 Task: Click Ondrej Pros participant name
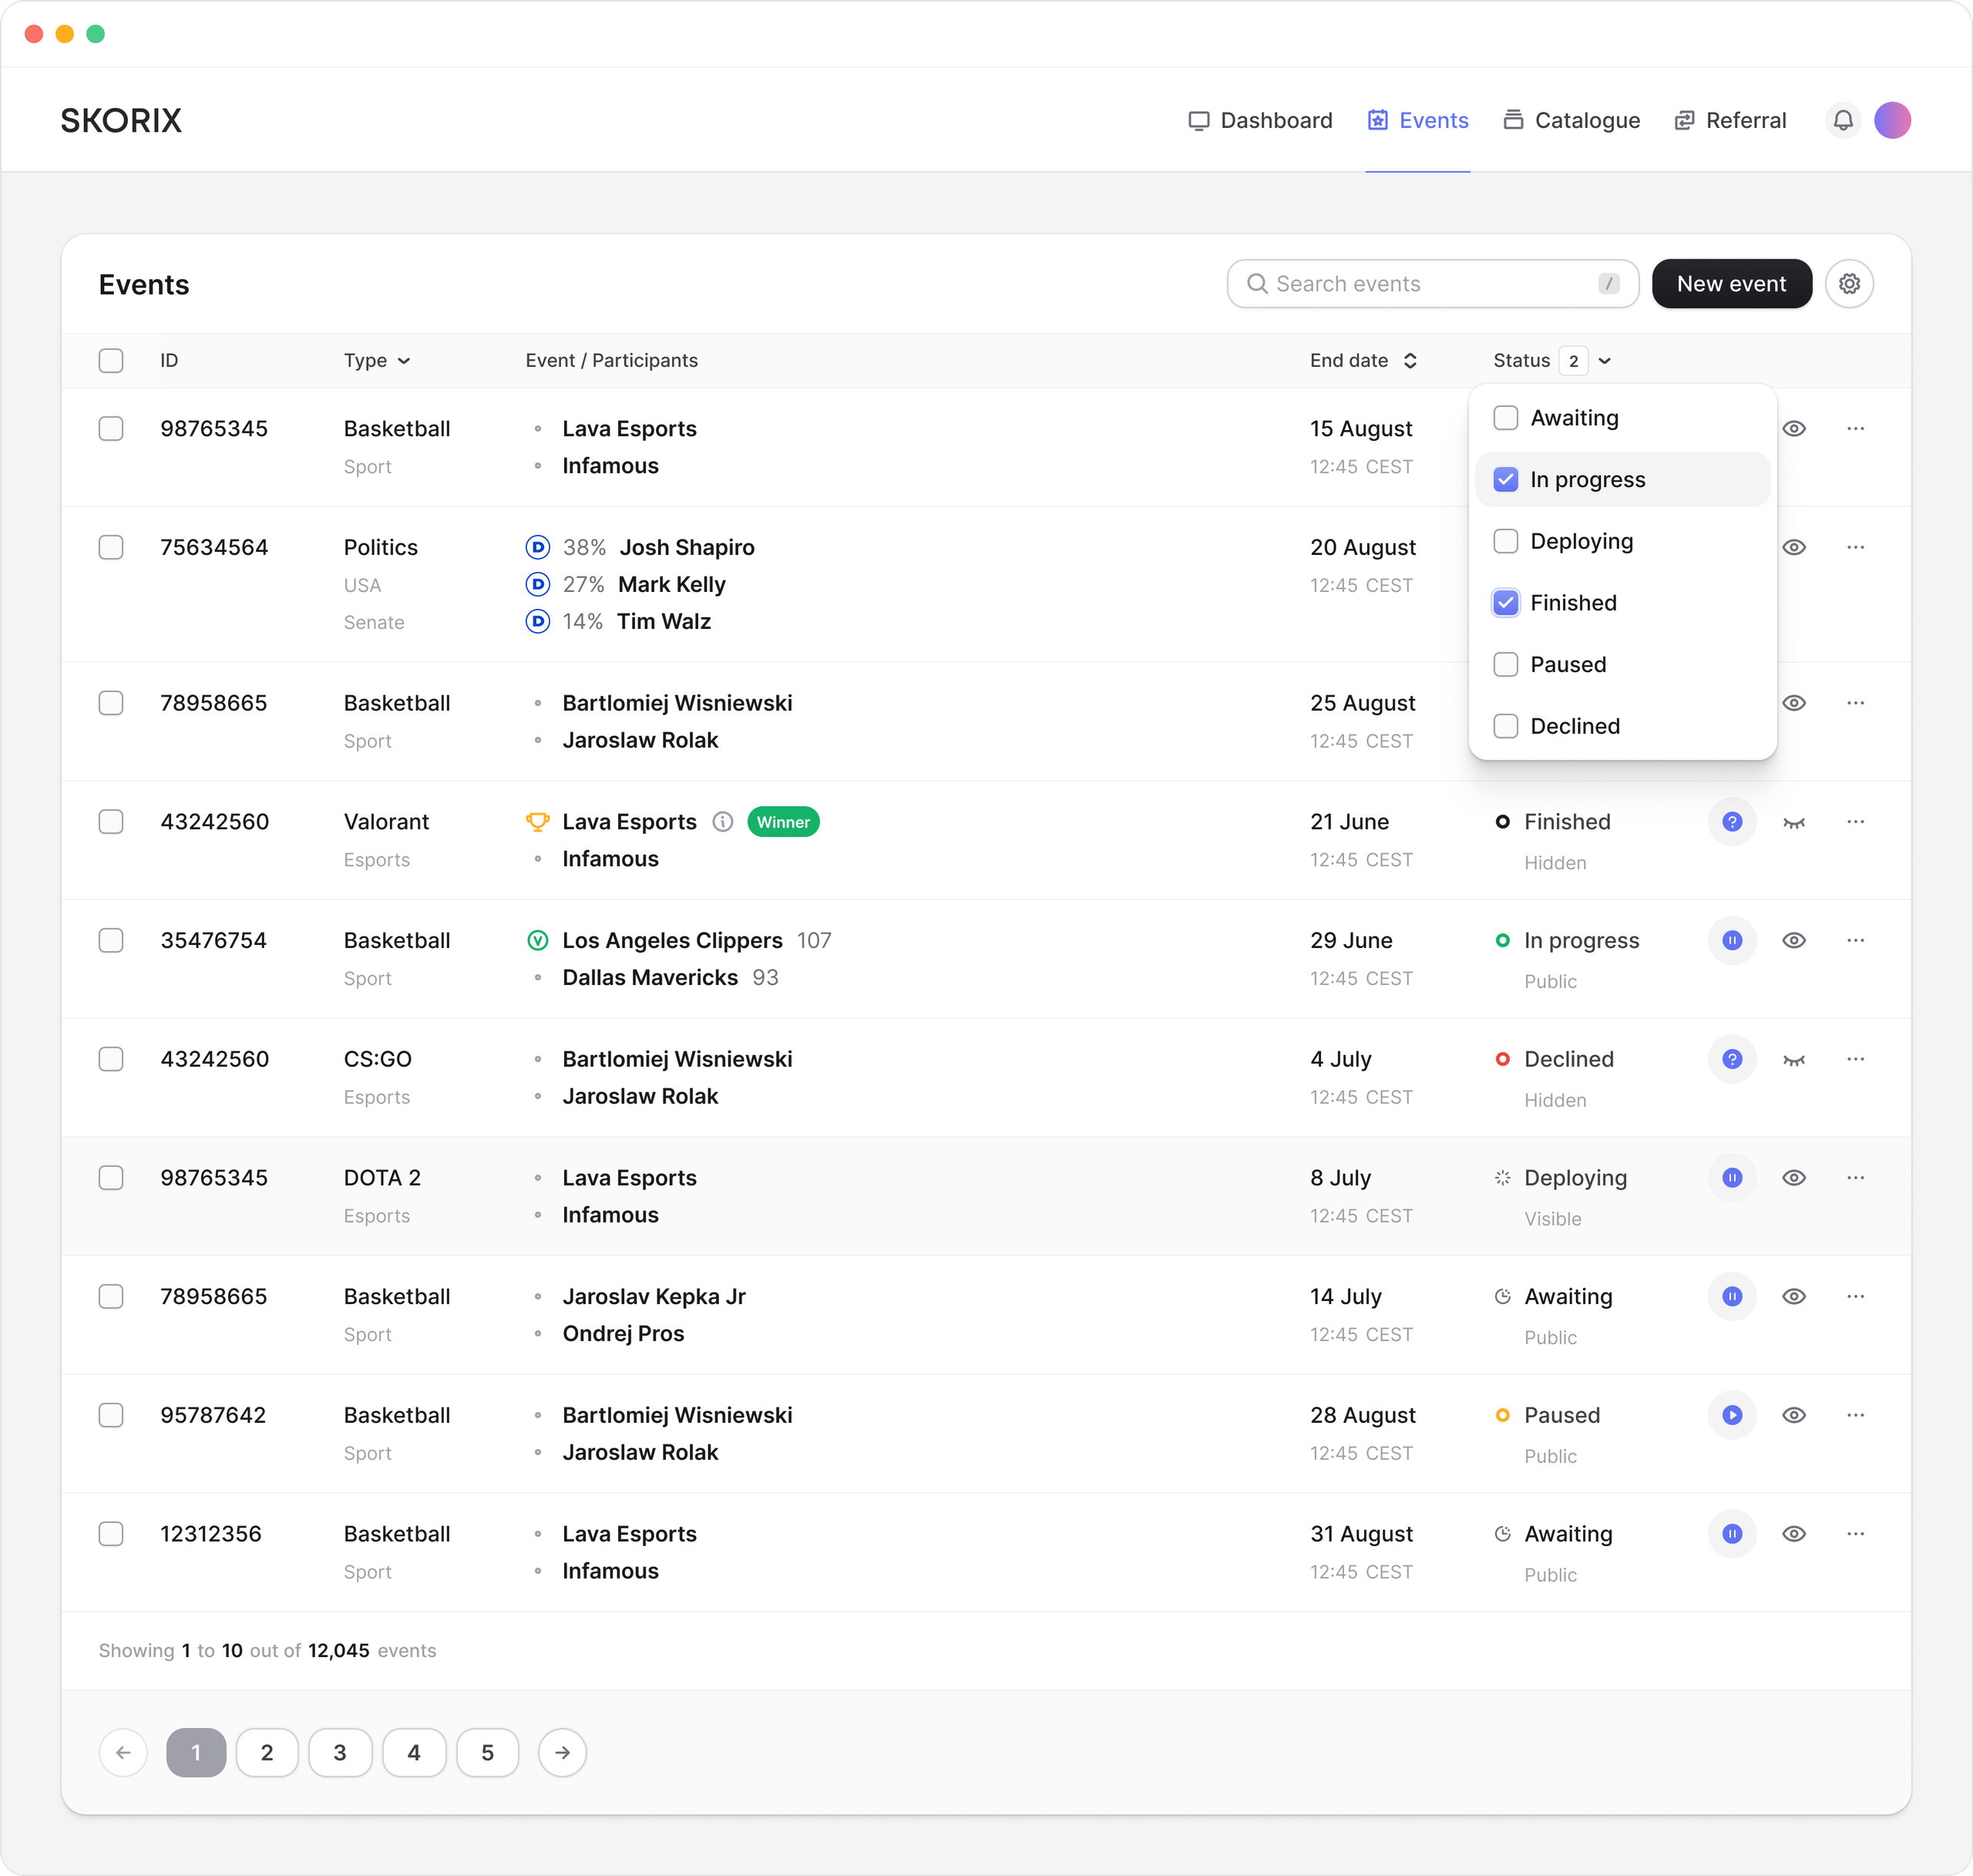[x=623, y=1333]
